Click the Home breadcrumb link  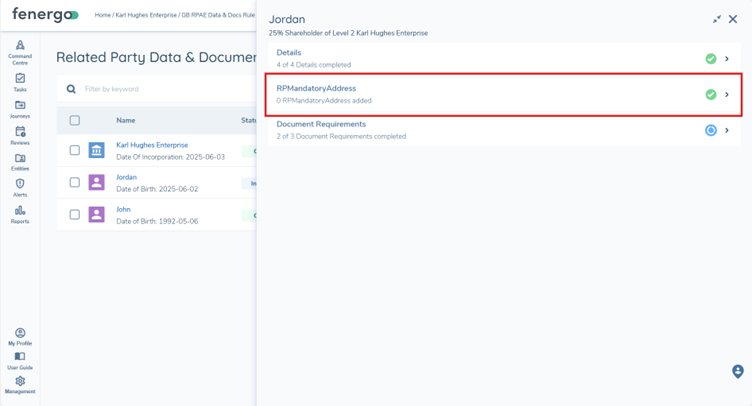click(102, 15)
